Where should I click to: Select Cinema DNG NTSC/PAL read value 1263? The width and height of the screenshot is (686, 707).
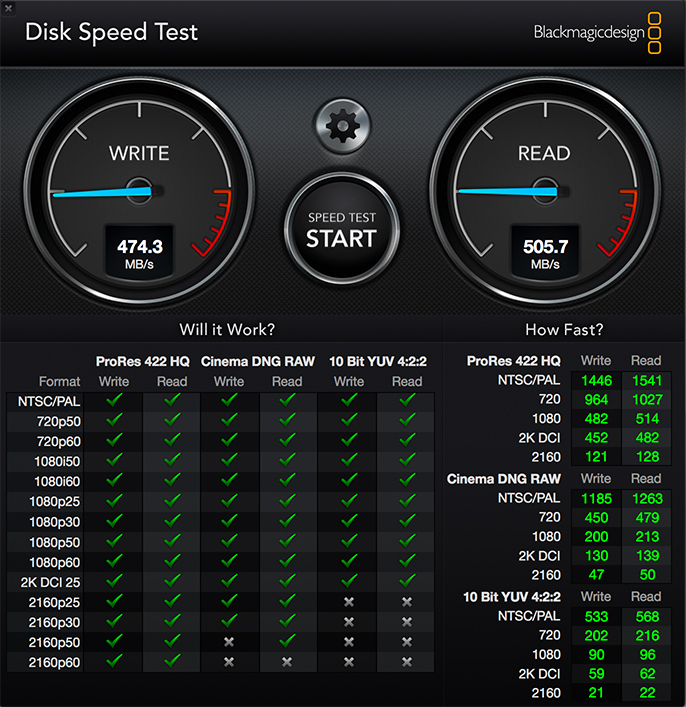[x=647, y=499]
